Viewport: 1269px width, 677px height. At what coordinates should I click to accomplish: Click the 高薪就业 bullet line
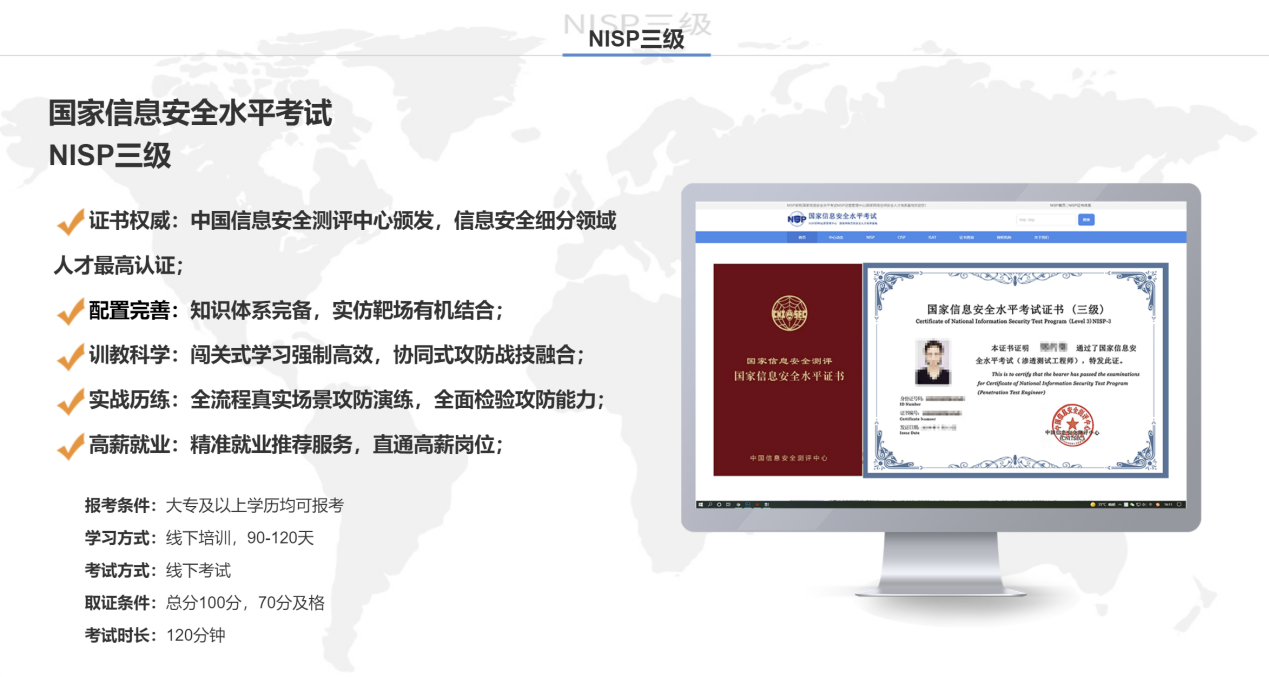281,445
